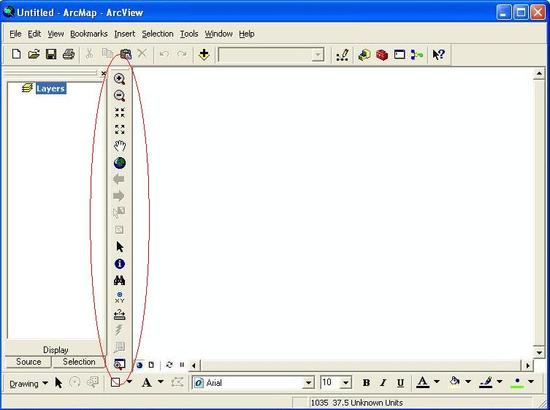Select the Measure tool
550x410 pixels.
pos(120,314)
